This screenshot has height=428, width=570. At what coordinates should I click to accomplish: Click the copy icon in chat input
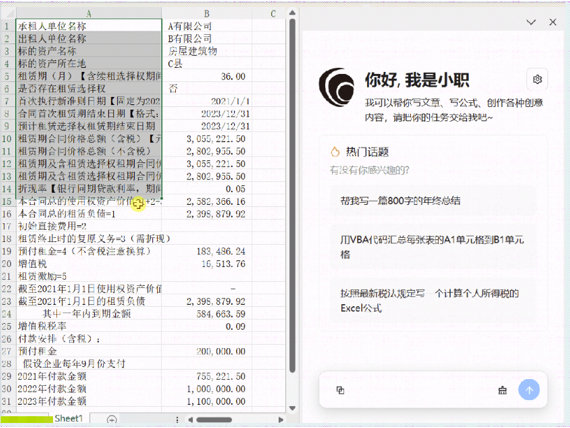340,390
